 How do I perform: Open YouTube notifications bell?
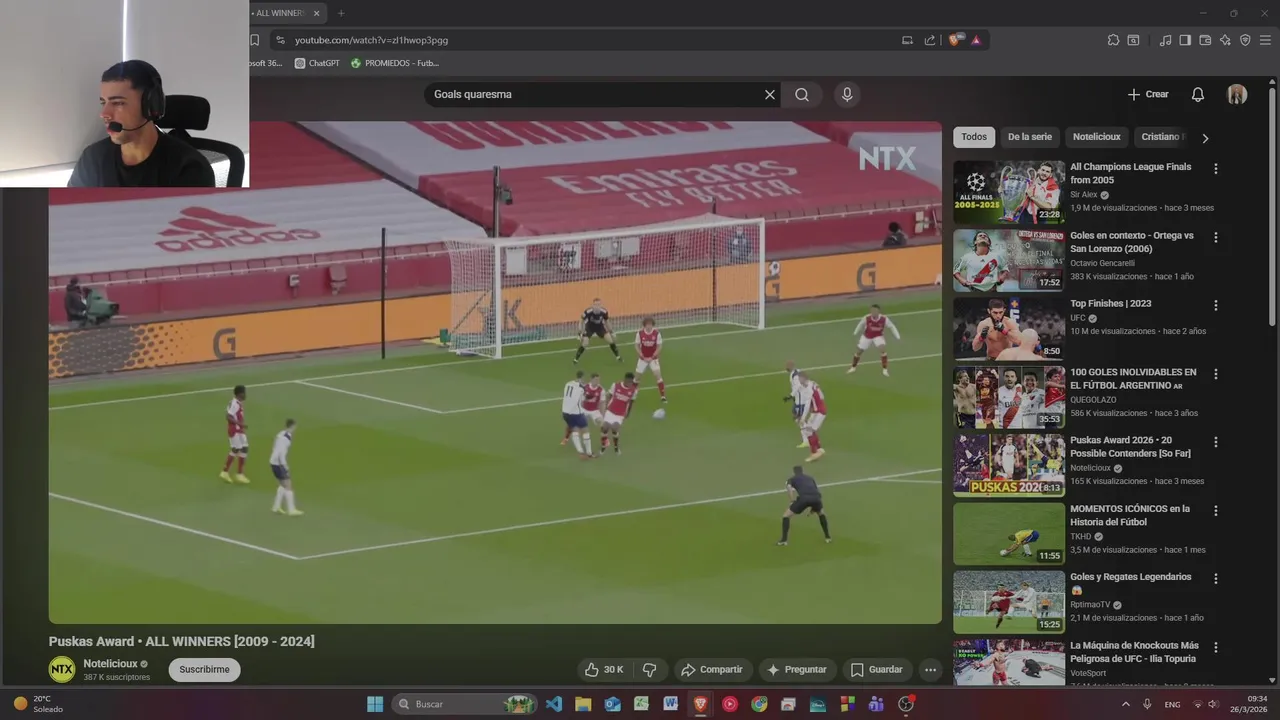click(x=1198, y=94)
